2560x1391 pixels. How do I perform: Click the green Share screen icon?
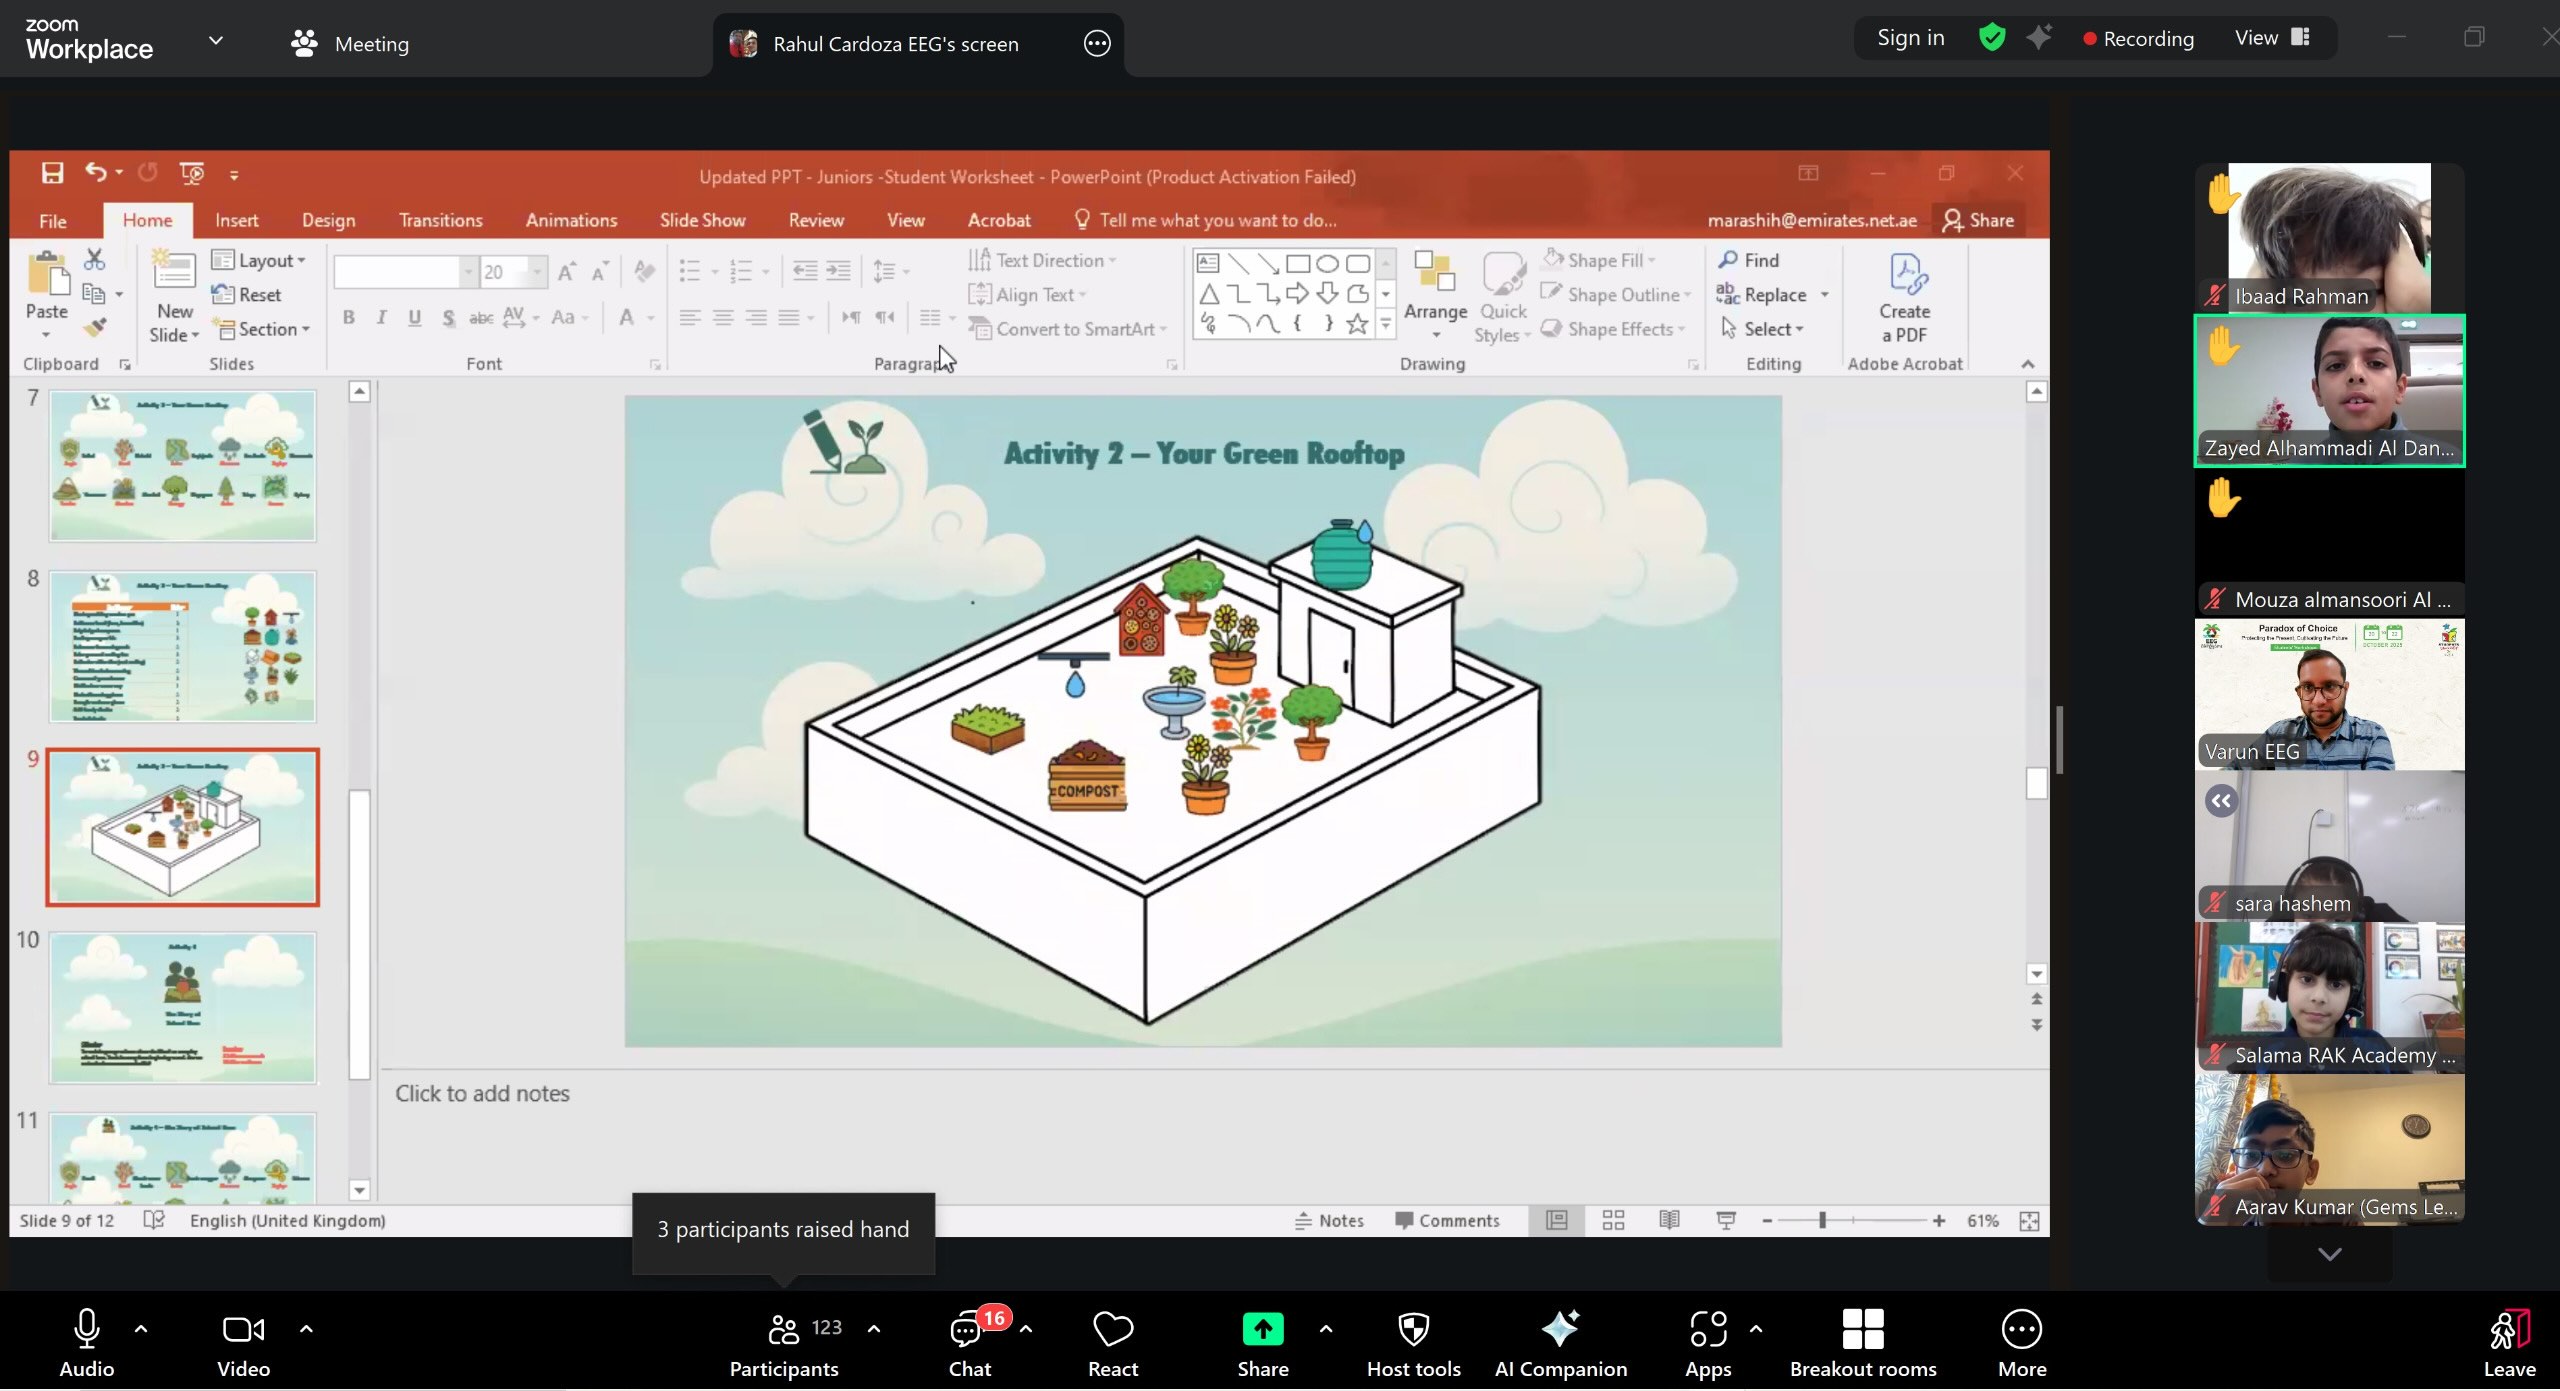click(x=1262, y=1330)
